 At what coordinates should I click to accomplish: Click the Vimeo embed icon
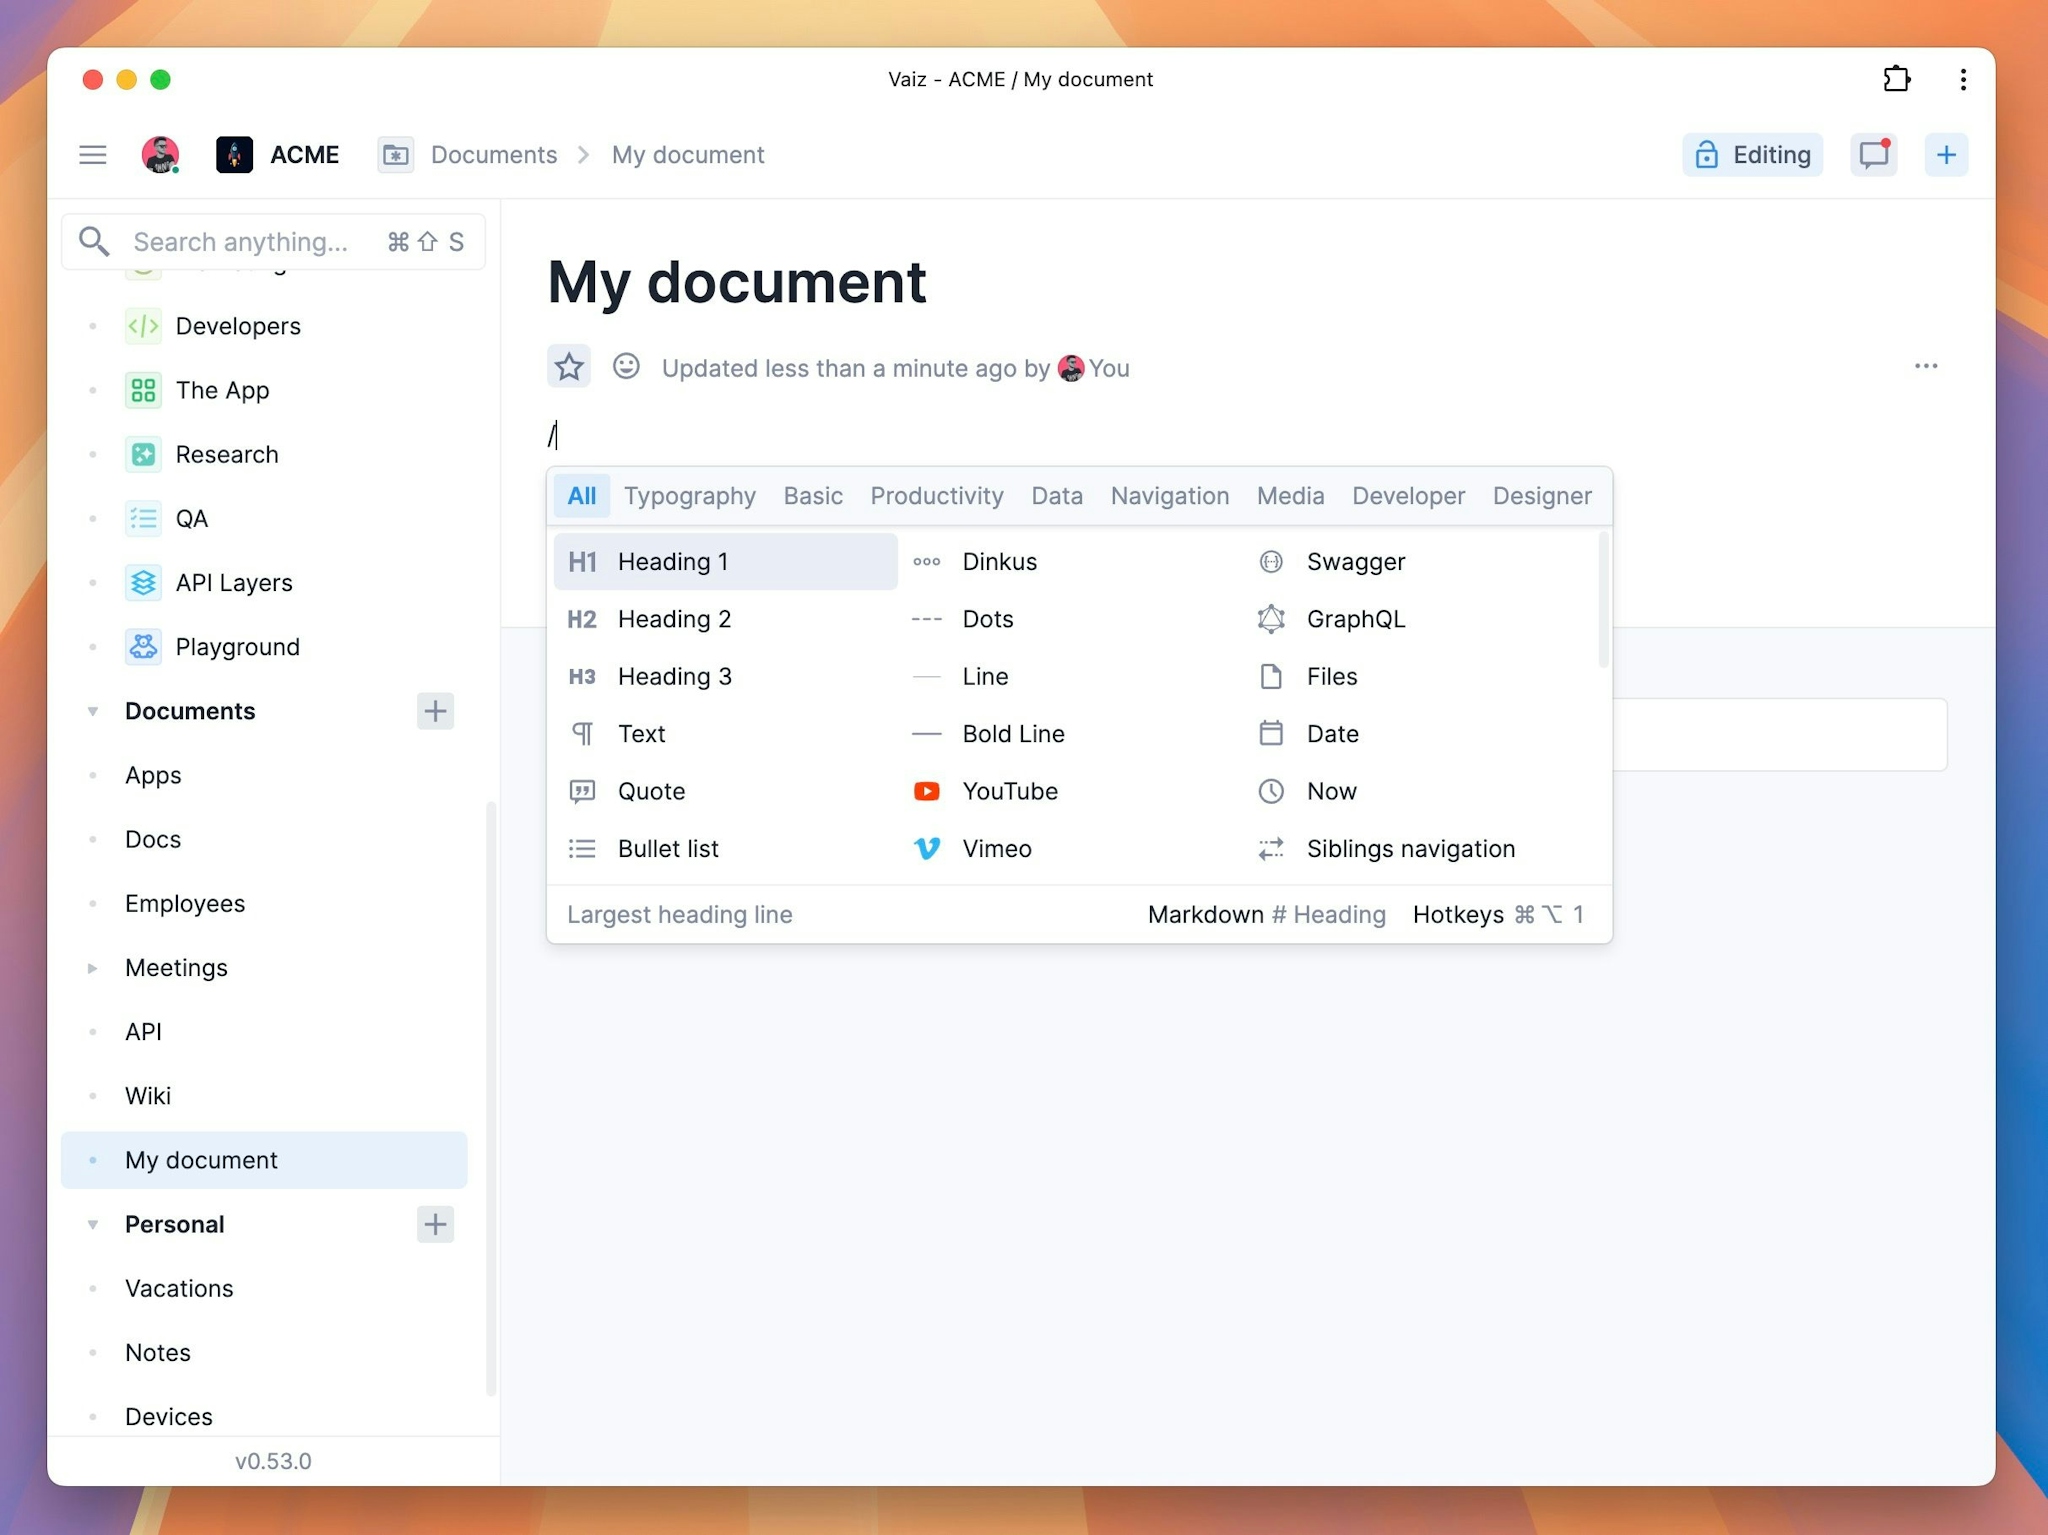point(927,848)
